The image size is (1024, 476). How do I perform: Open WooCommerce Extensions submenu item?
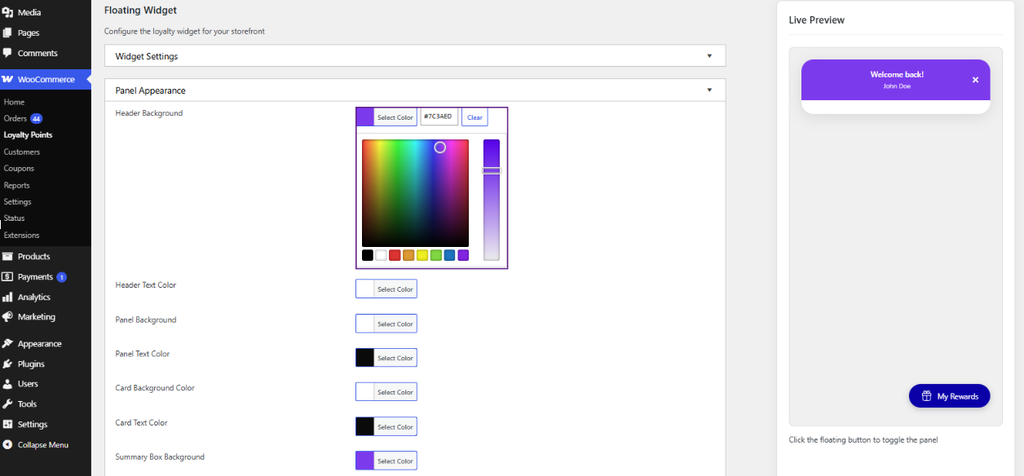point(22,235)
